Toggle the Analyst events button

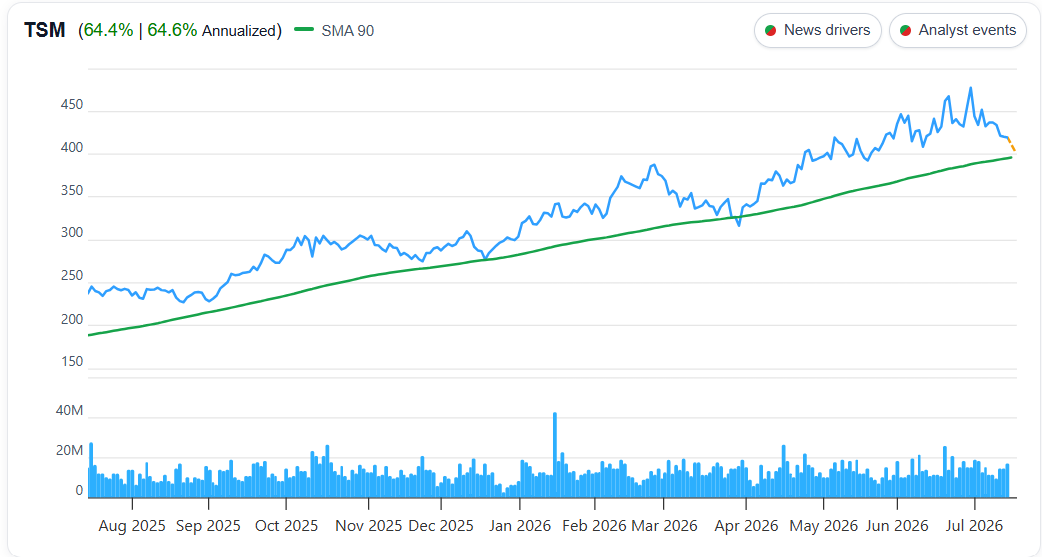pos(958,31)
